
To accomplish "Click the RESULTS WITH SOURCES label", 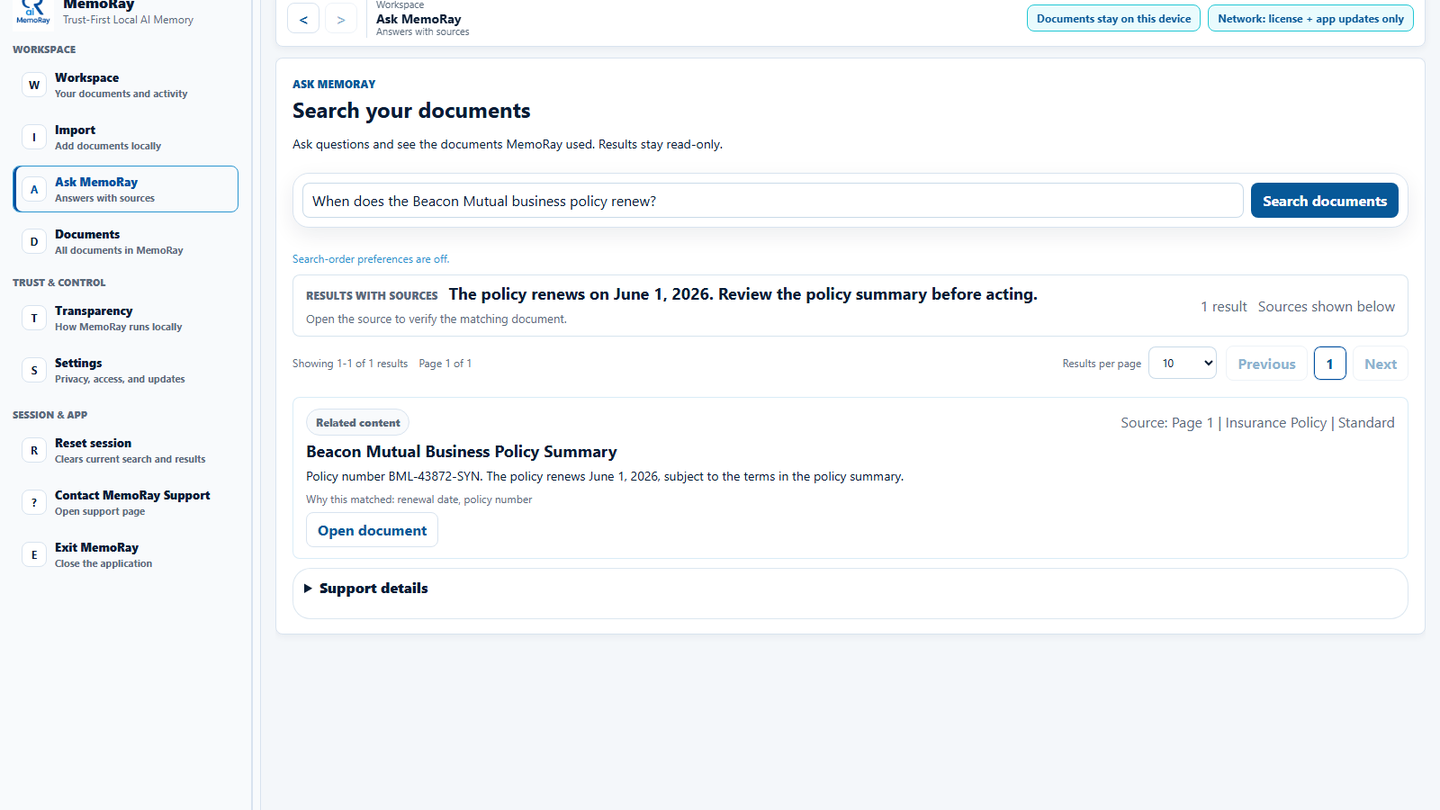I will point(372,296).
